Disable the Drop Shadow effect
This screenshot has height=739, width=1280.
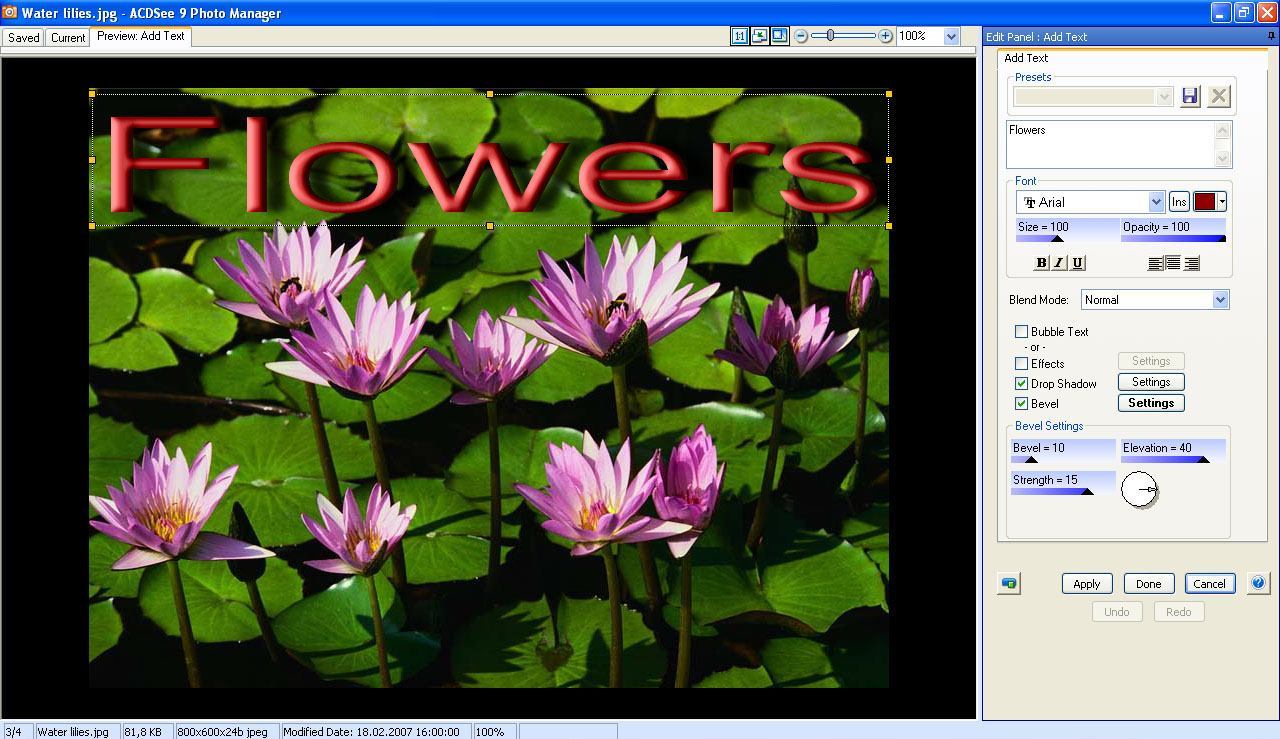[1022, 383]
